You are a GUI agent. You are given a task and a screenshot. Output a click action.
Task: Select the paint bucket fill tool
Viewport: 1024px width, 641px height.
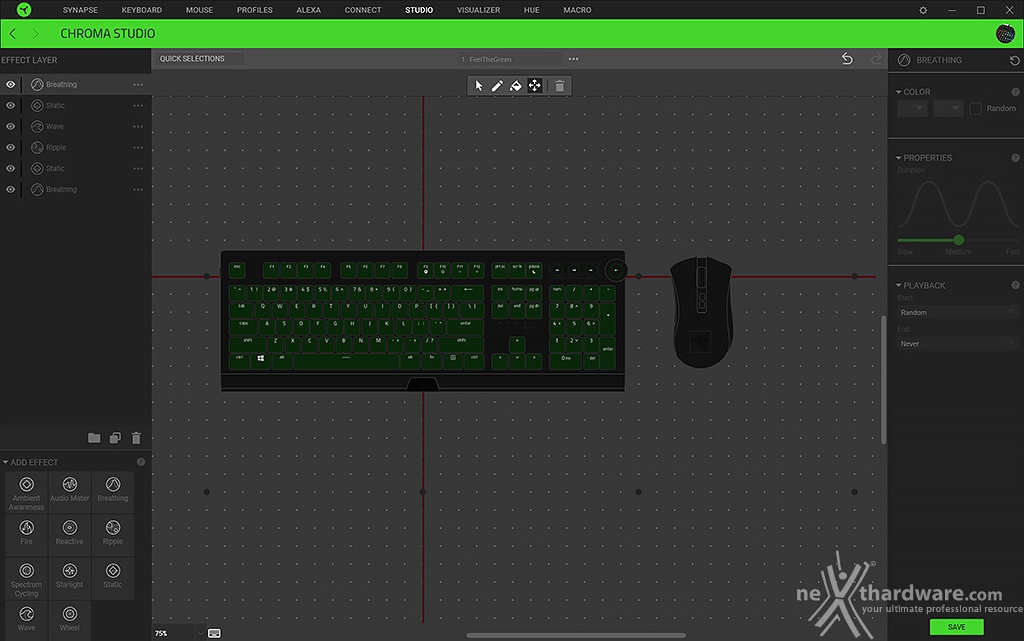click(x=515, y=86)
